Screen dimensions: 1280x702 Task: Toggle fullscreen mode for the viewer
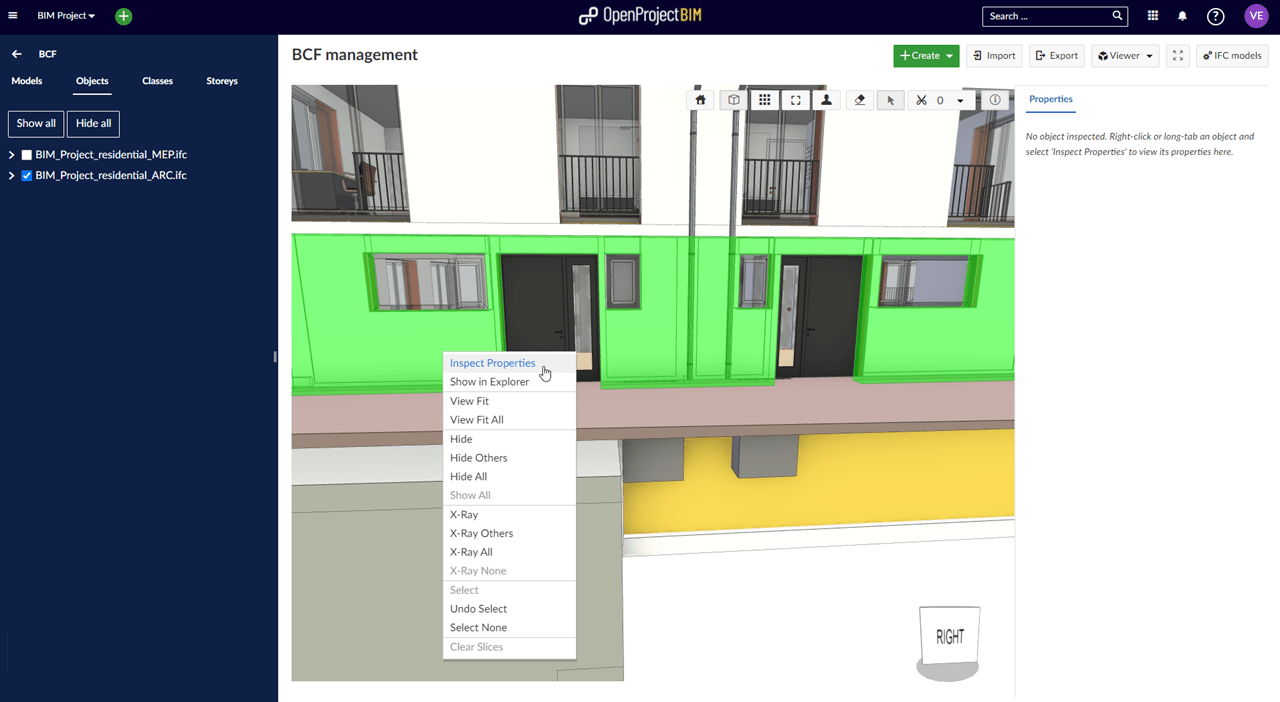[1177, 55]
